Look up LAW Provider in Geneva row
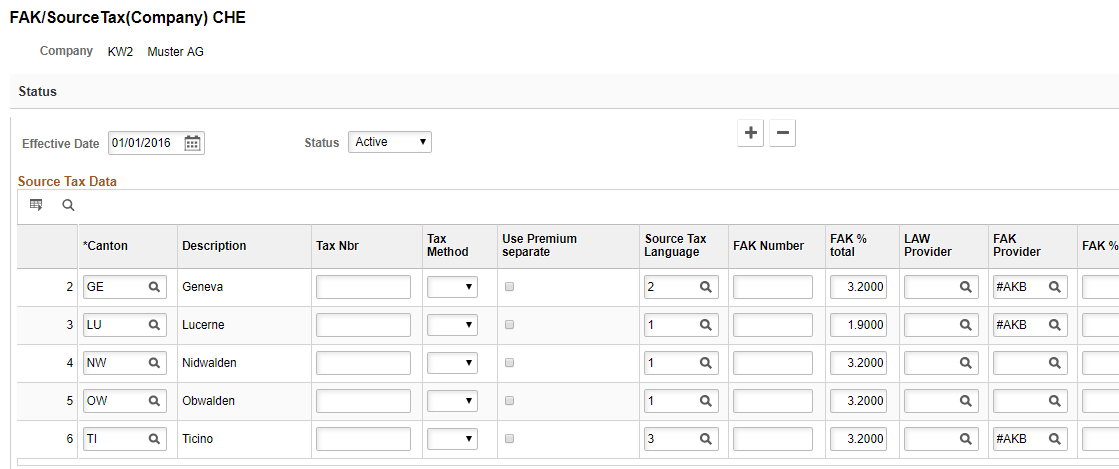This screenshot has width=1119, height=469. (x=966, y=287)
